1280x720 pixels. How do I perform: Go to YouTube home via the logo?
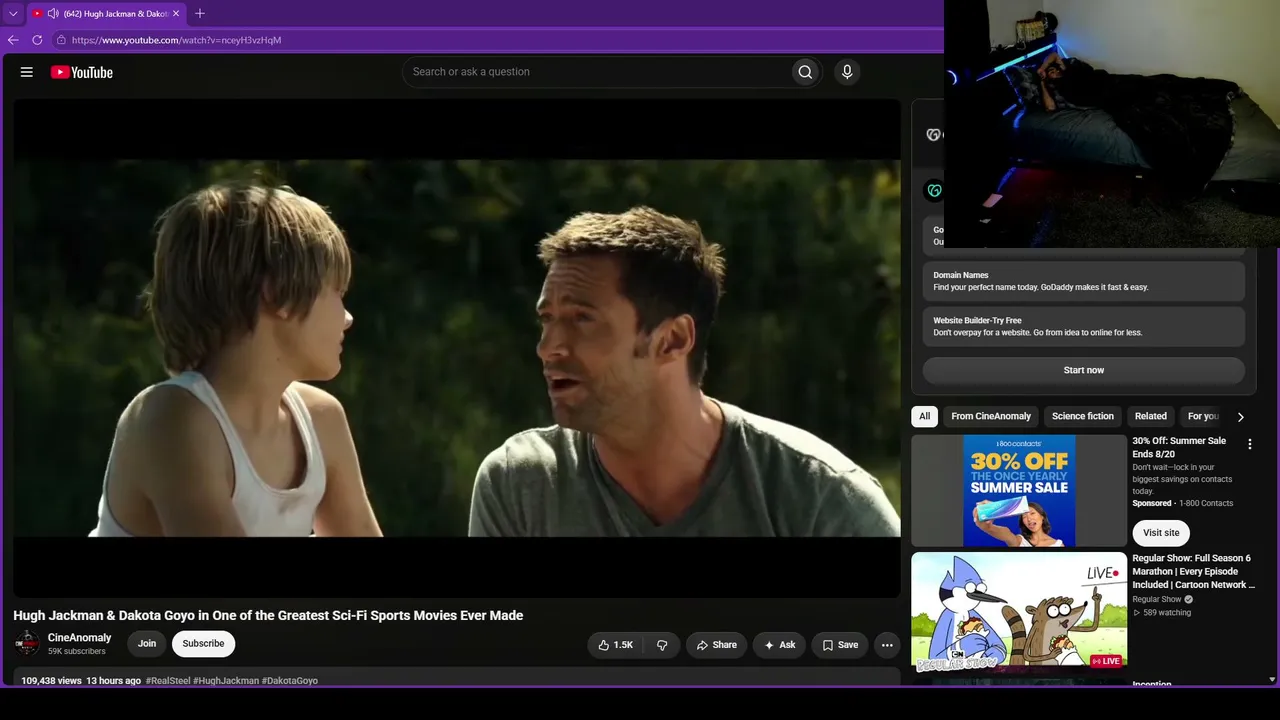(82, 72)
